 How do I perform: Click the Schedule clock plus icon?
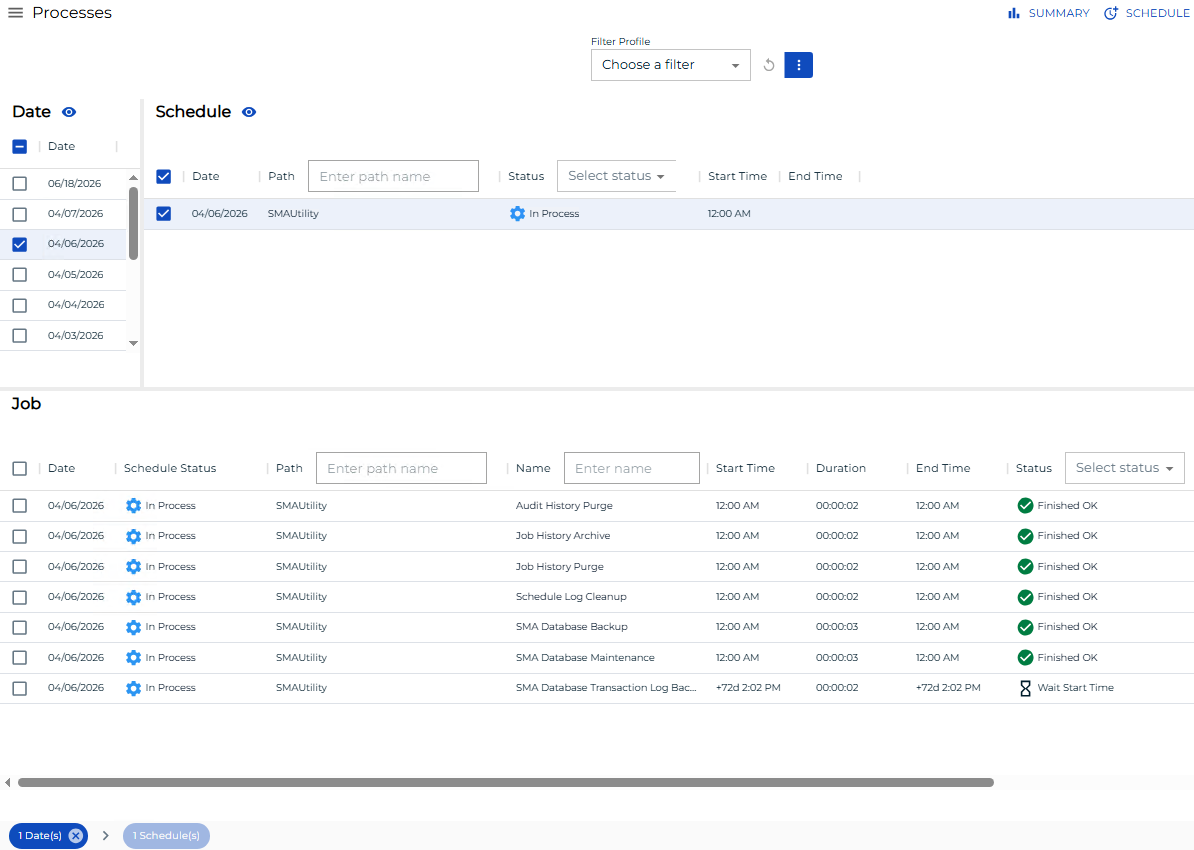(1111, 13)
